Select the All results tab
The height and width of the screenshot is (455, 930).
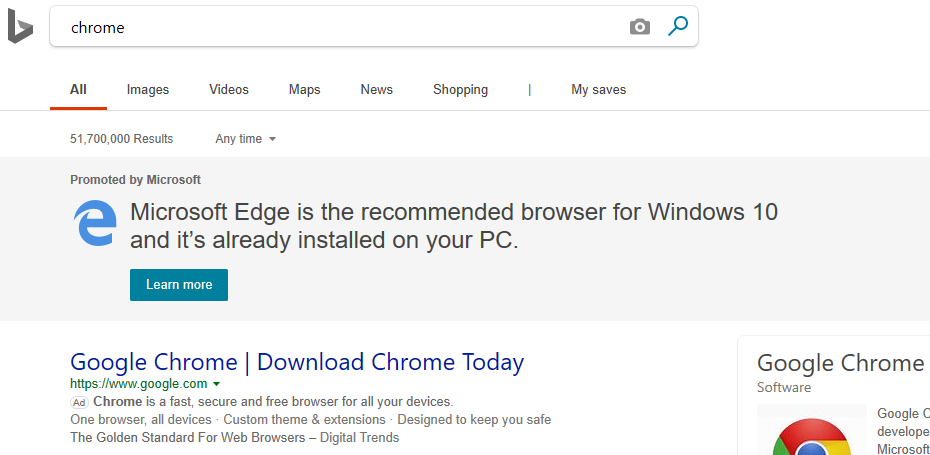[78, 90]
